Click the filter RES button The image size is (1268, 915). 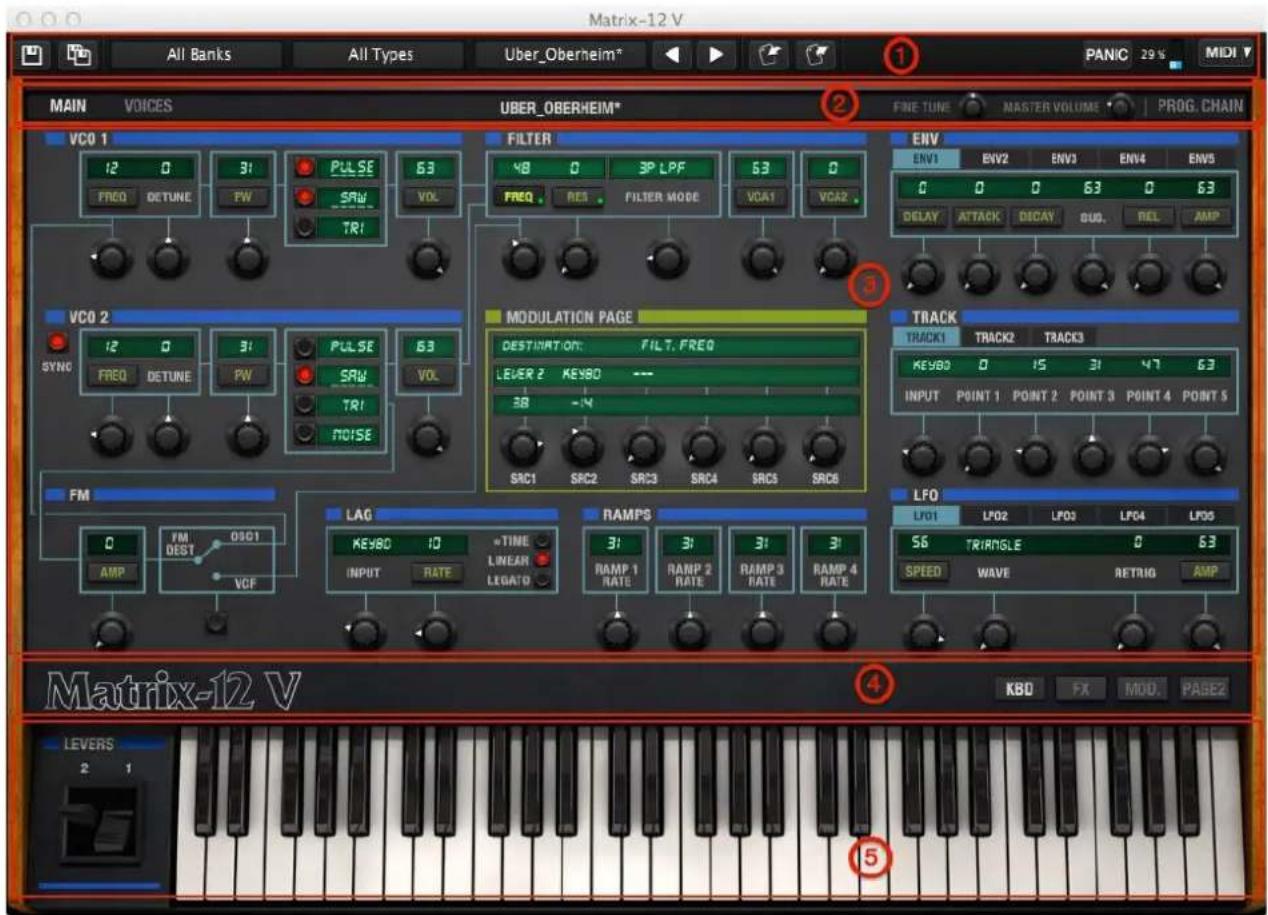[576, 198]
